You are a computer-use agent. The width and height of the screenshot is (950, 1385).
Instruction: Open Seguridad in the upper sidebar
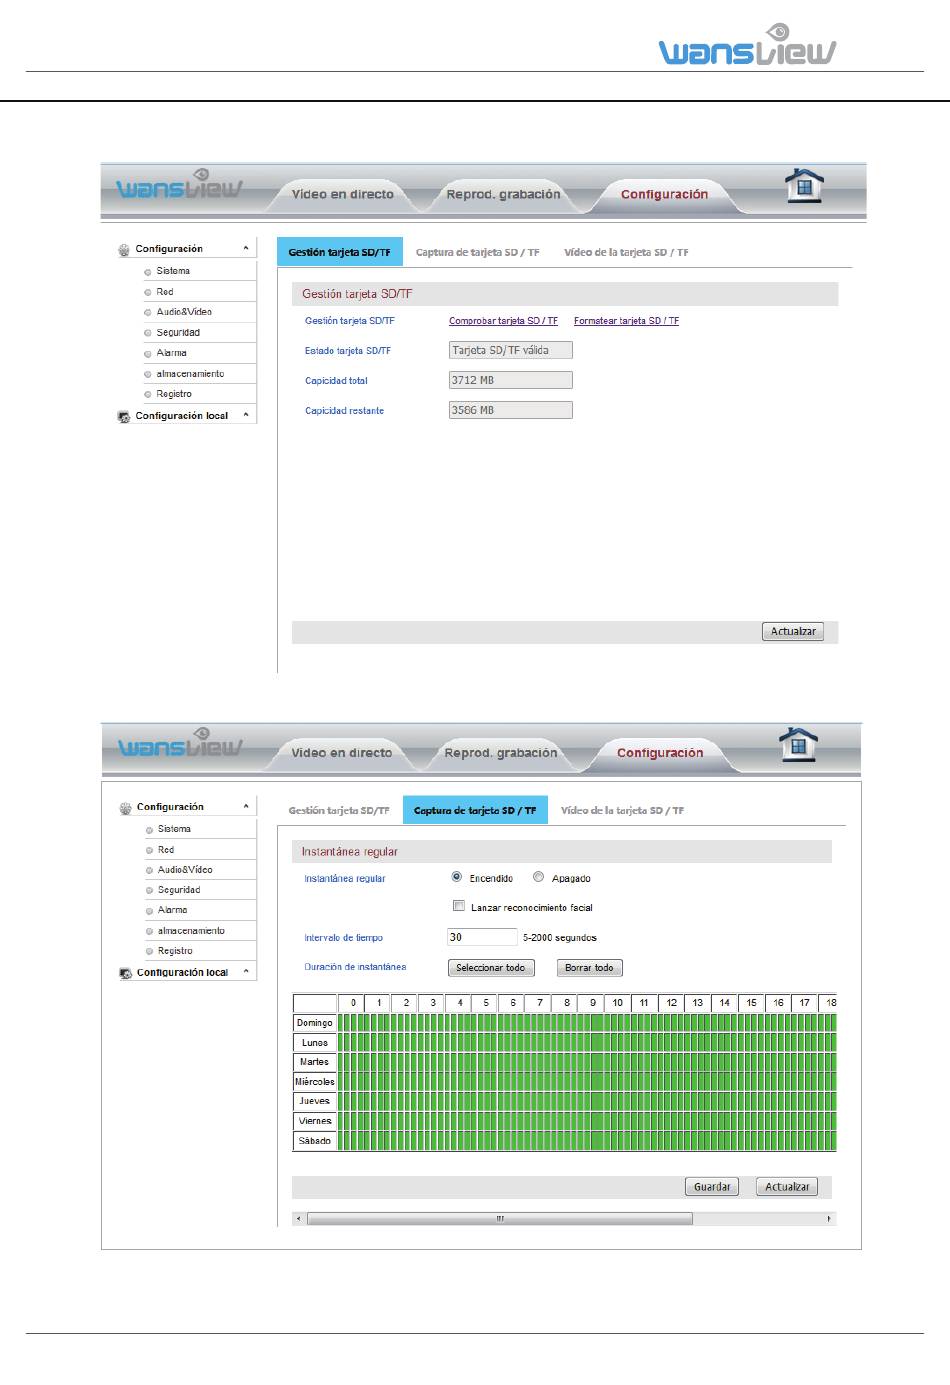[178, 333]
